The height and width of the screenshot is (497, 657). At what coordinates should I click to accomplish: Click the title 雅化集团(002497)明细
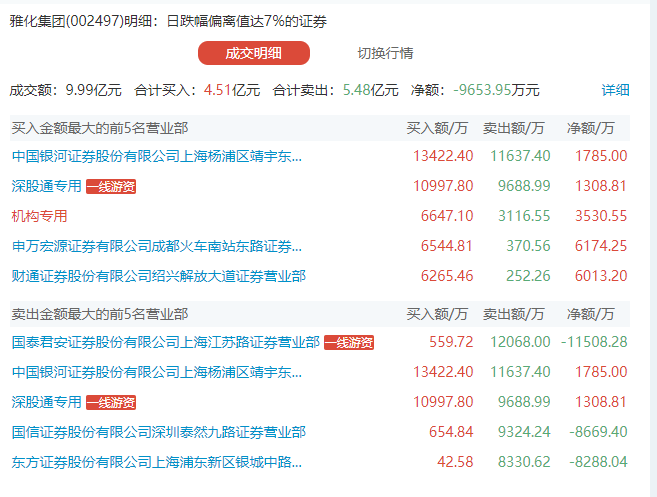pos(80,21)
